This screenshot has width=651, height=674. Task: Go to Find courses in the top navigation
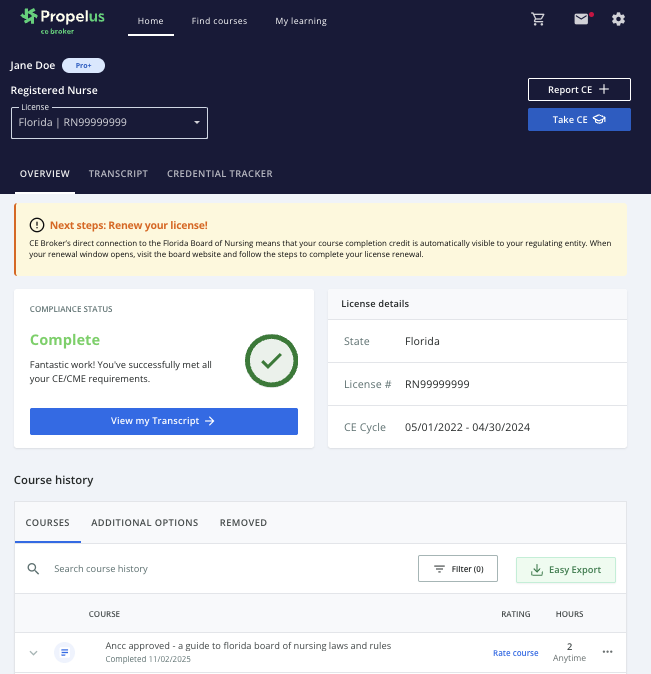pos(219,21)
